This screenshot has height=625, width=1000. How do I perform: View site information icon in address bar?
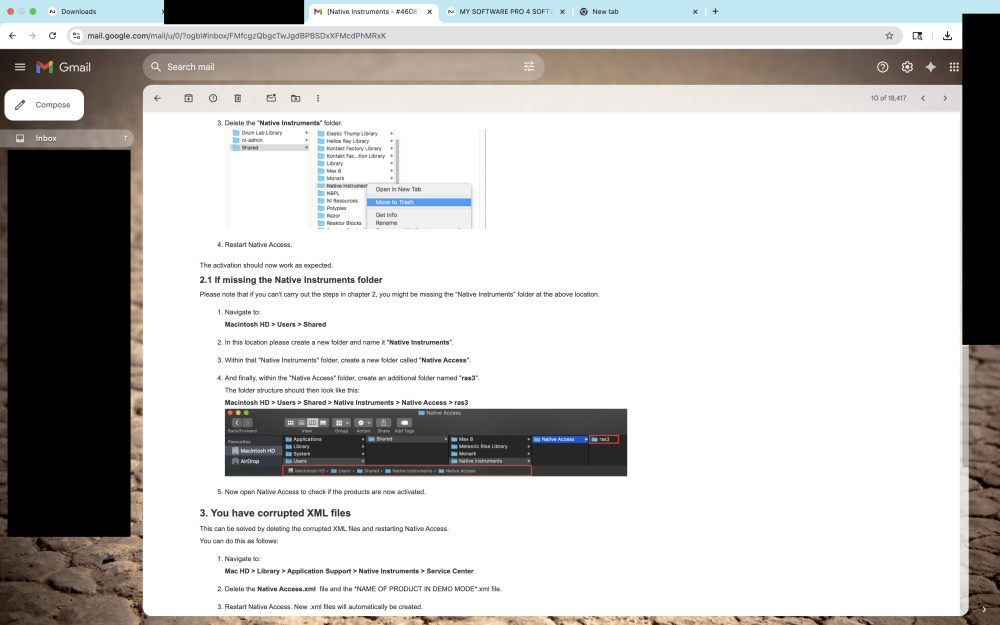tap(77, 36)
